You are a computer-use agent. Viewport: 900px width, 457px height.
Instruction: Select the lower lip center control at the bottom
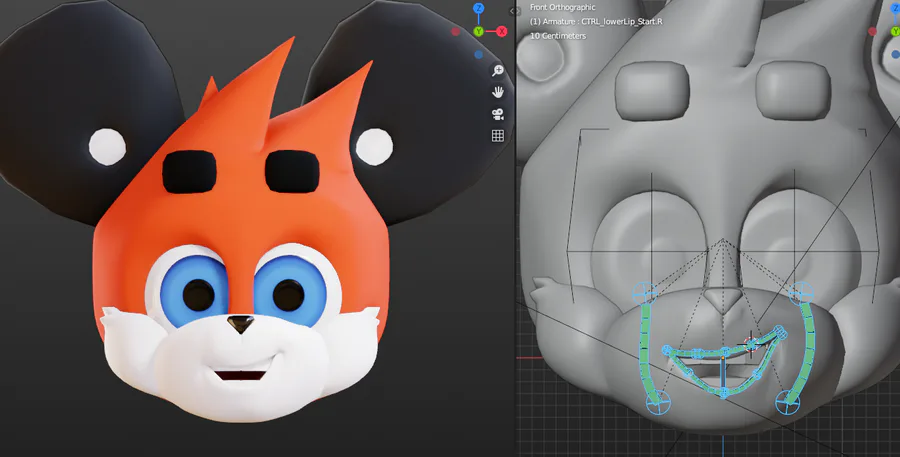(724, 393)
